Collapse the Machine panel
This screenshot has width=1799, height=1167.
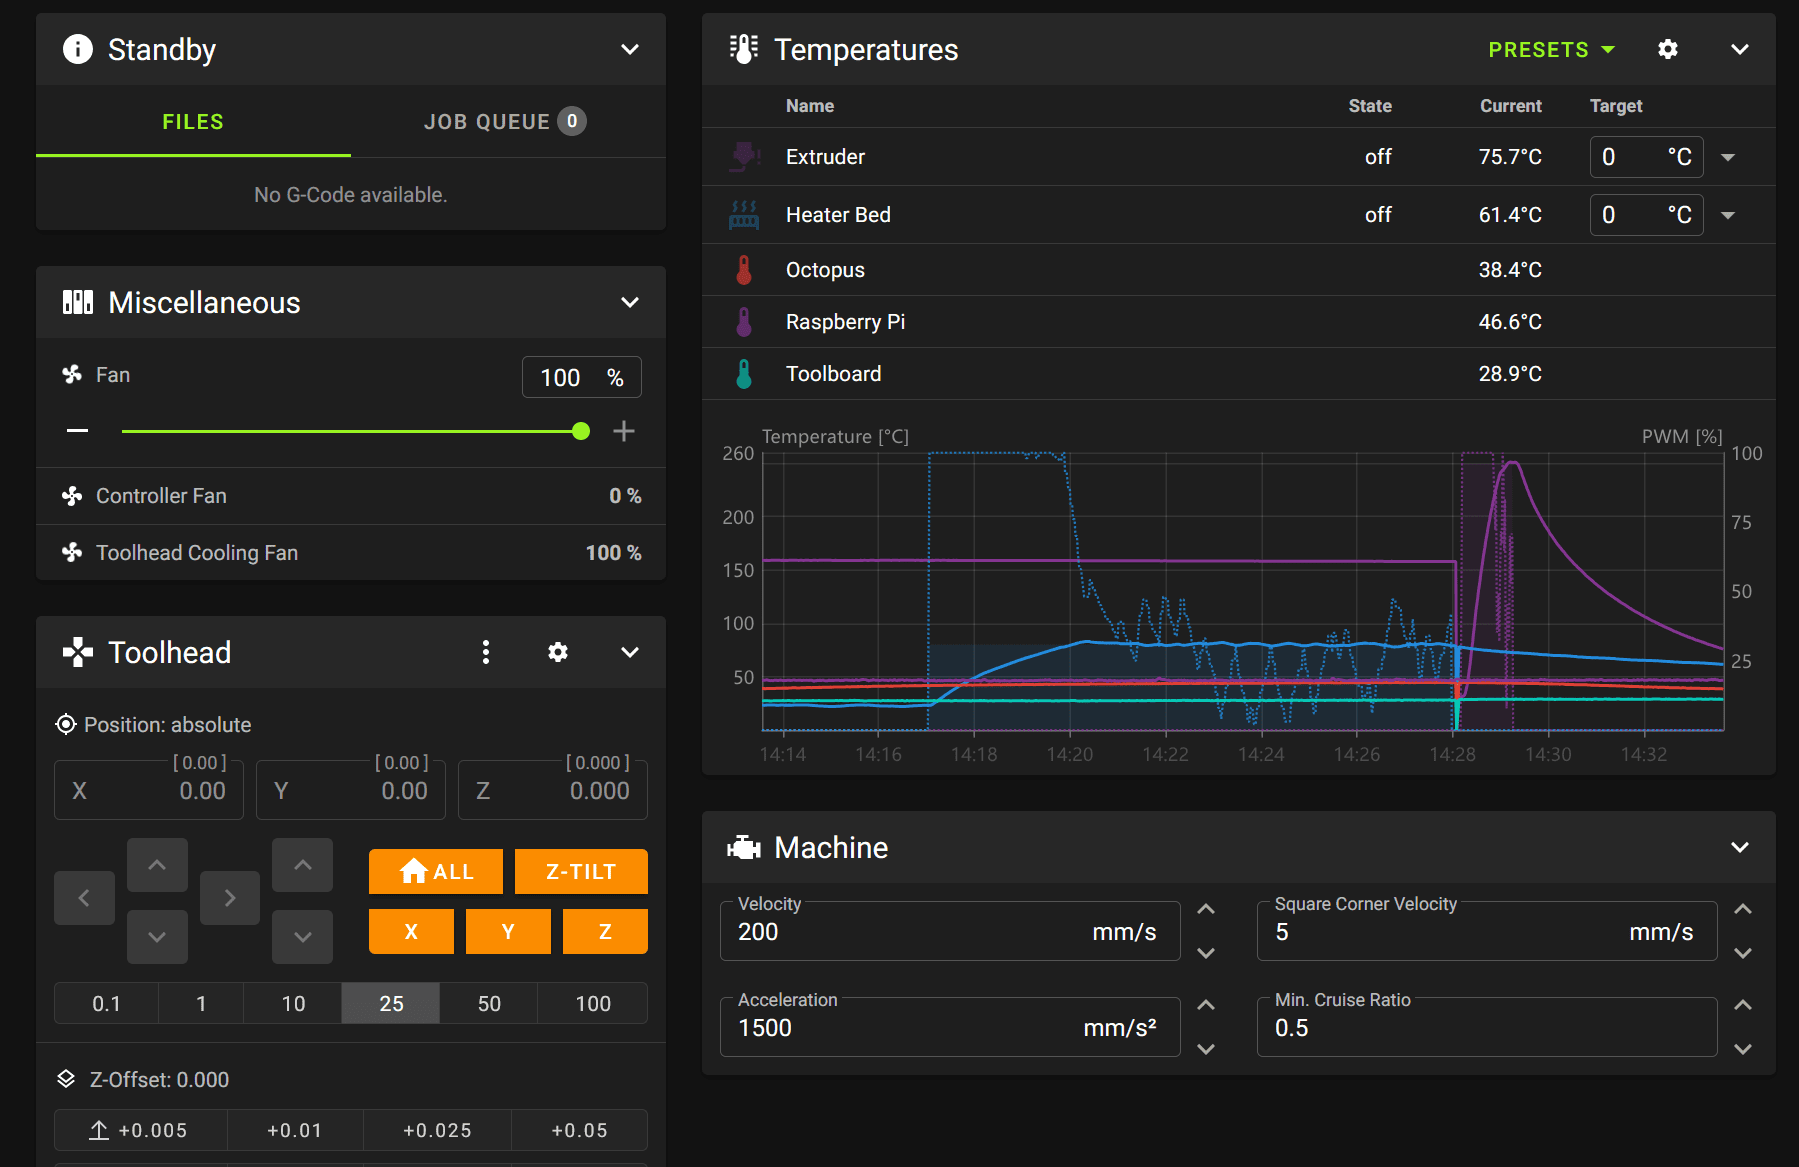pyautogui.click(x=1740, y=847)
